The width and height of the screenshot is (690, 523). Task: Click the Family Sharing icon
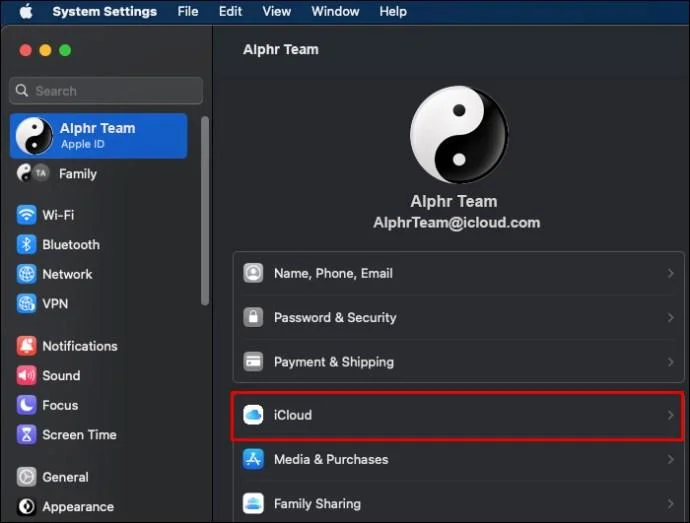[x=253, y=503]
